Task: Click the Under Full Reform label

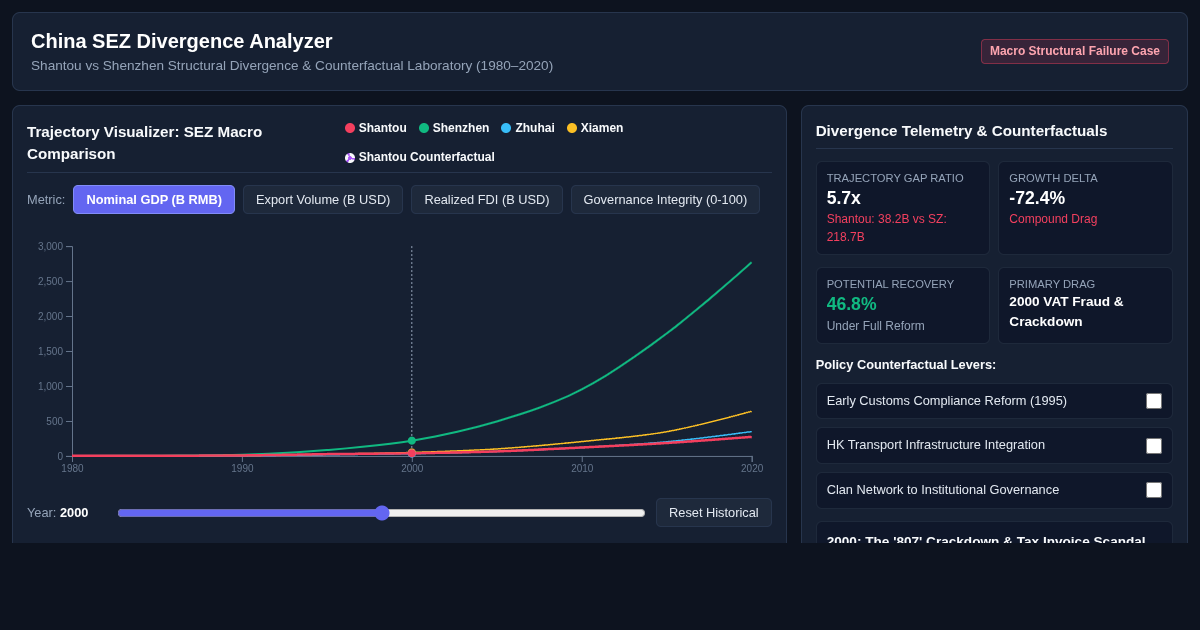Action: click(876, 326)
